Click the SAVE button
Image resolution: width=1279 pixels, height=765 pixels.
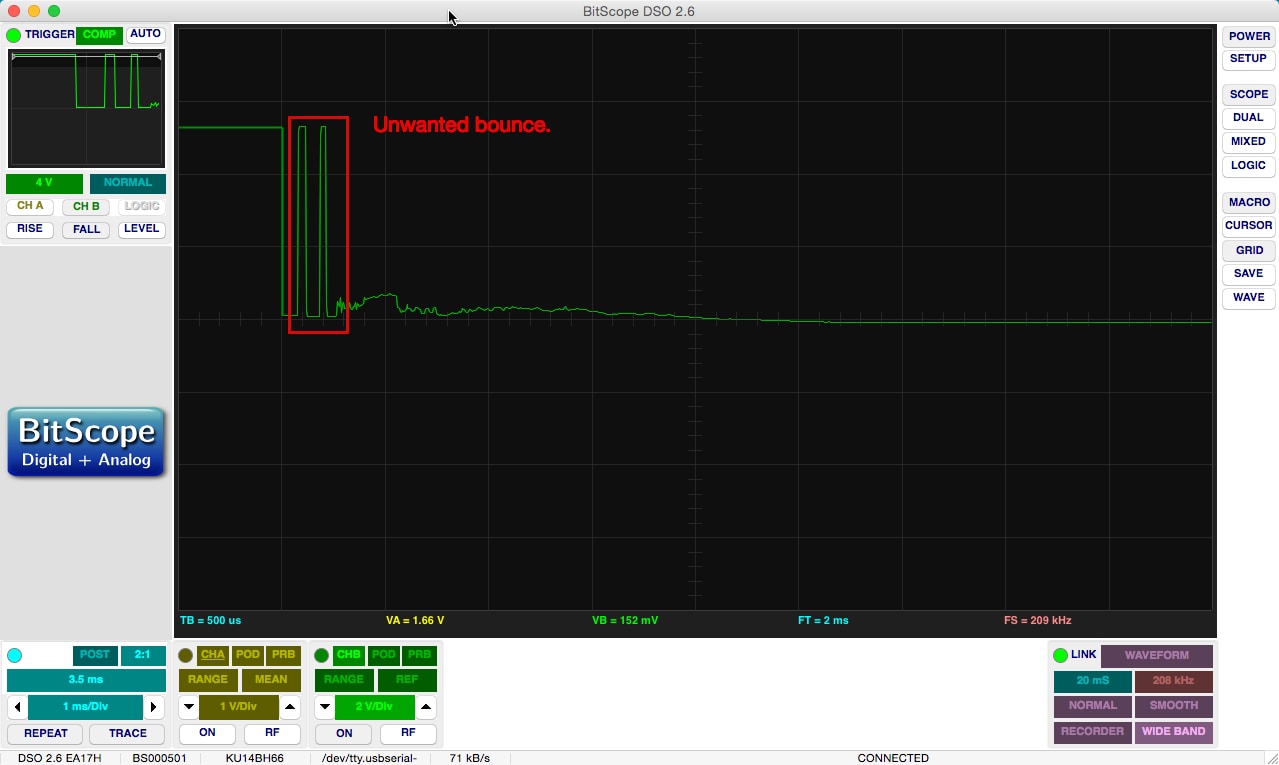tap(1248, 274)
